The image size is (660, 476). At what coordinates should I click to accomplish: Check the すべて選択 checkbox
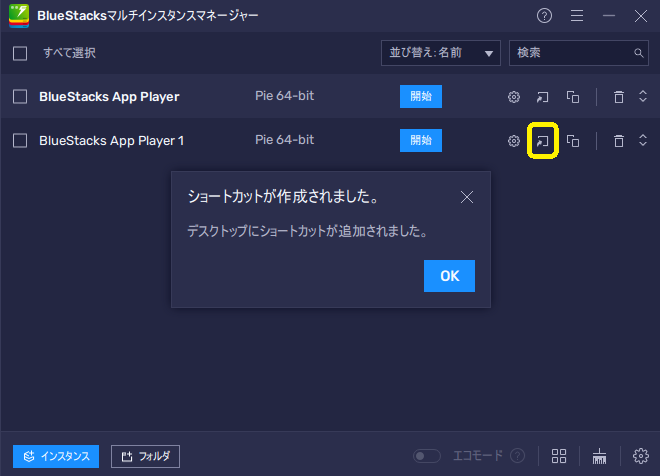coord(20,53)
